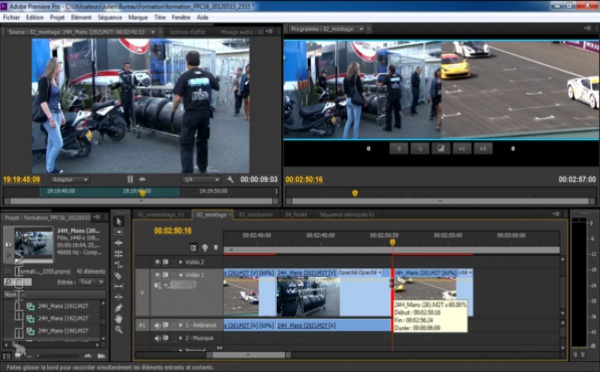Select the Razor tool in tools panel

point(119,276)
